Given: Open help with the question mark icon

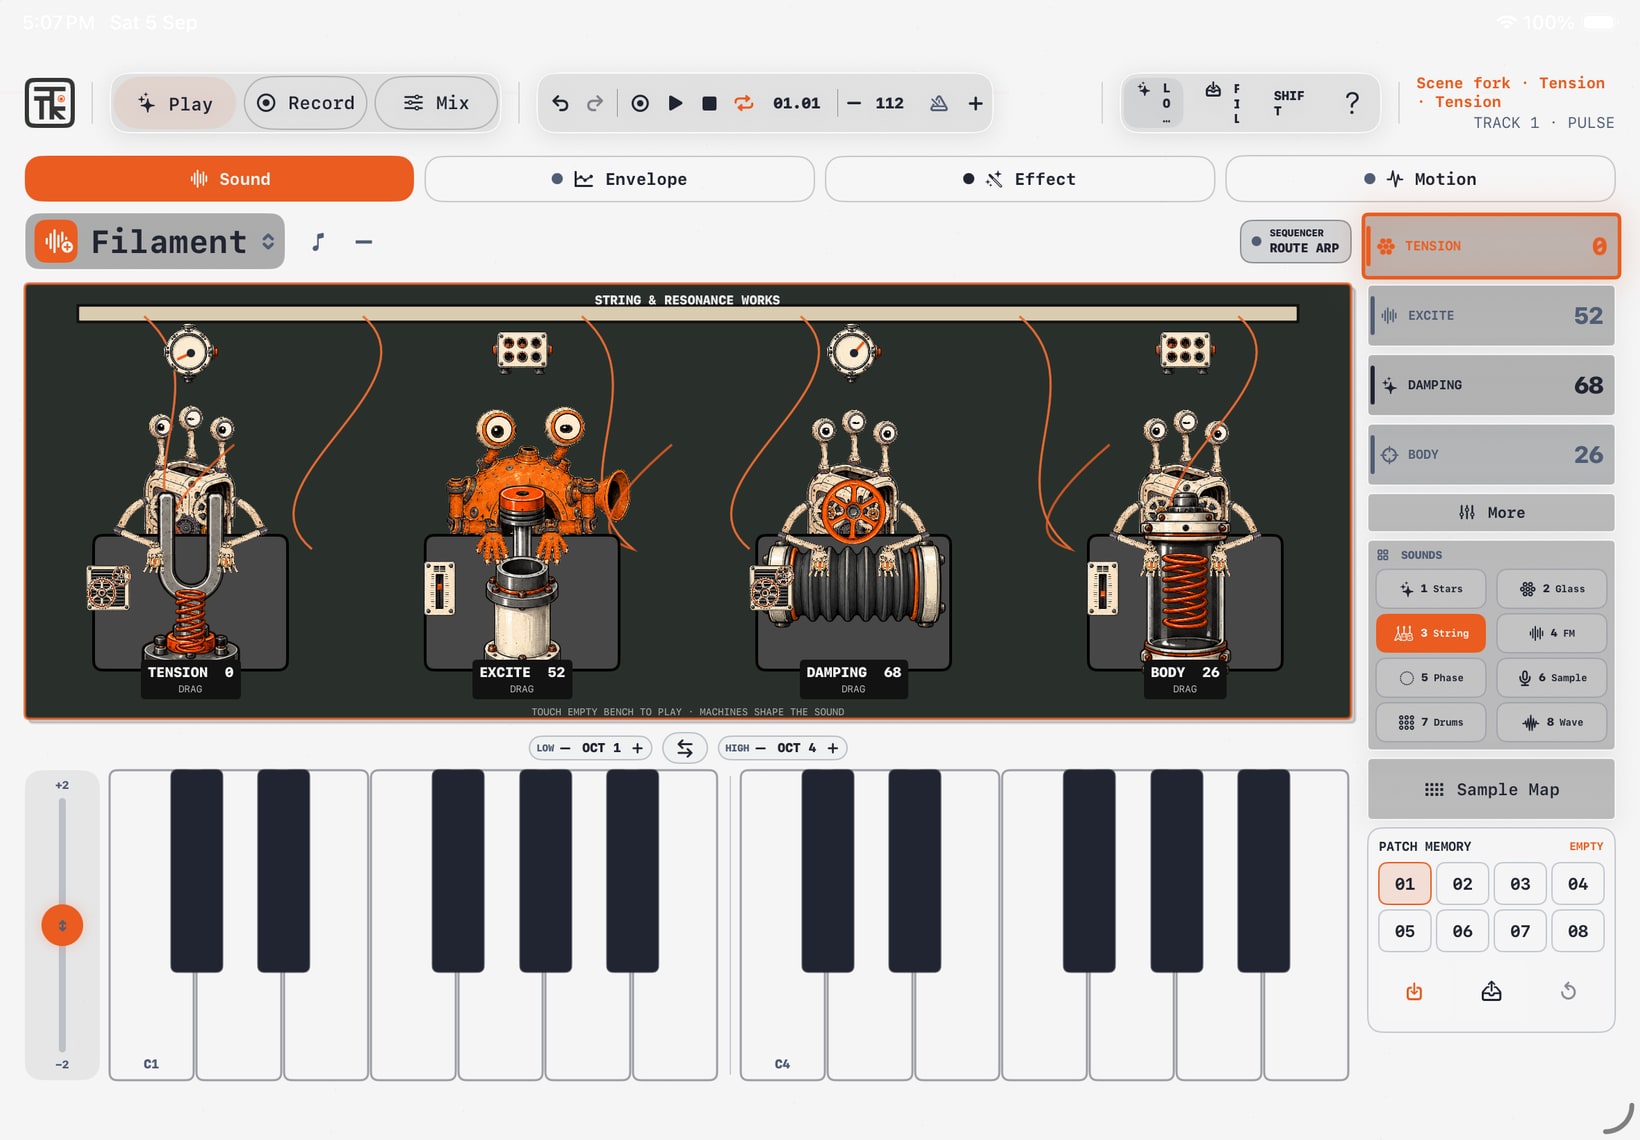Looking at the screenshot, I should click(1352, 102).
